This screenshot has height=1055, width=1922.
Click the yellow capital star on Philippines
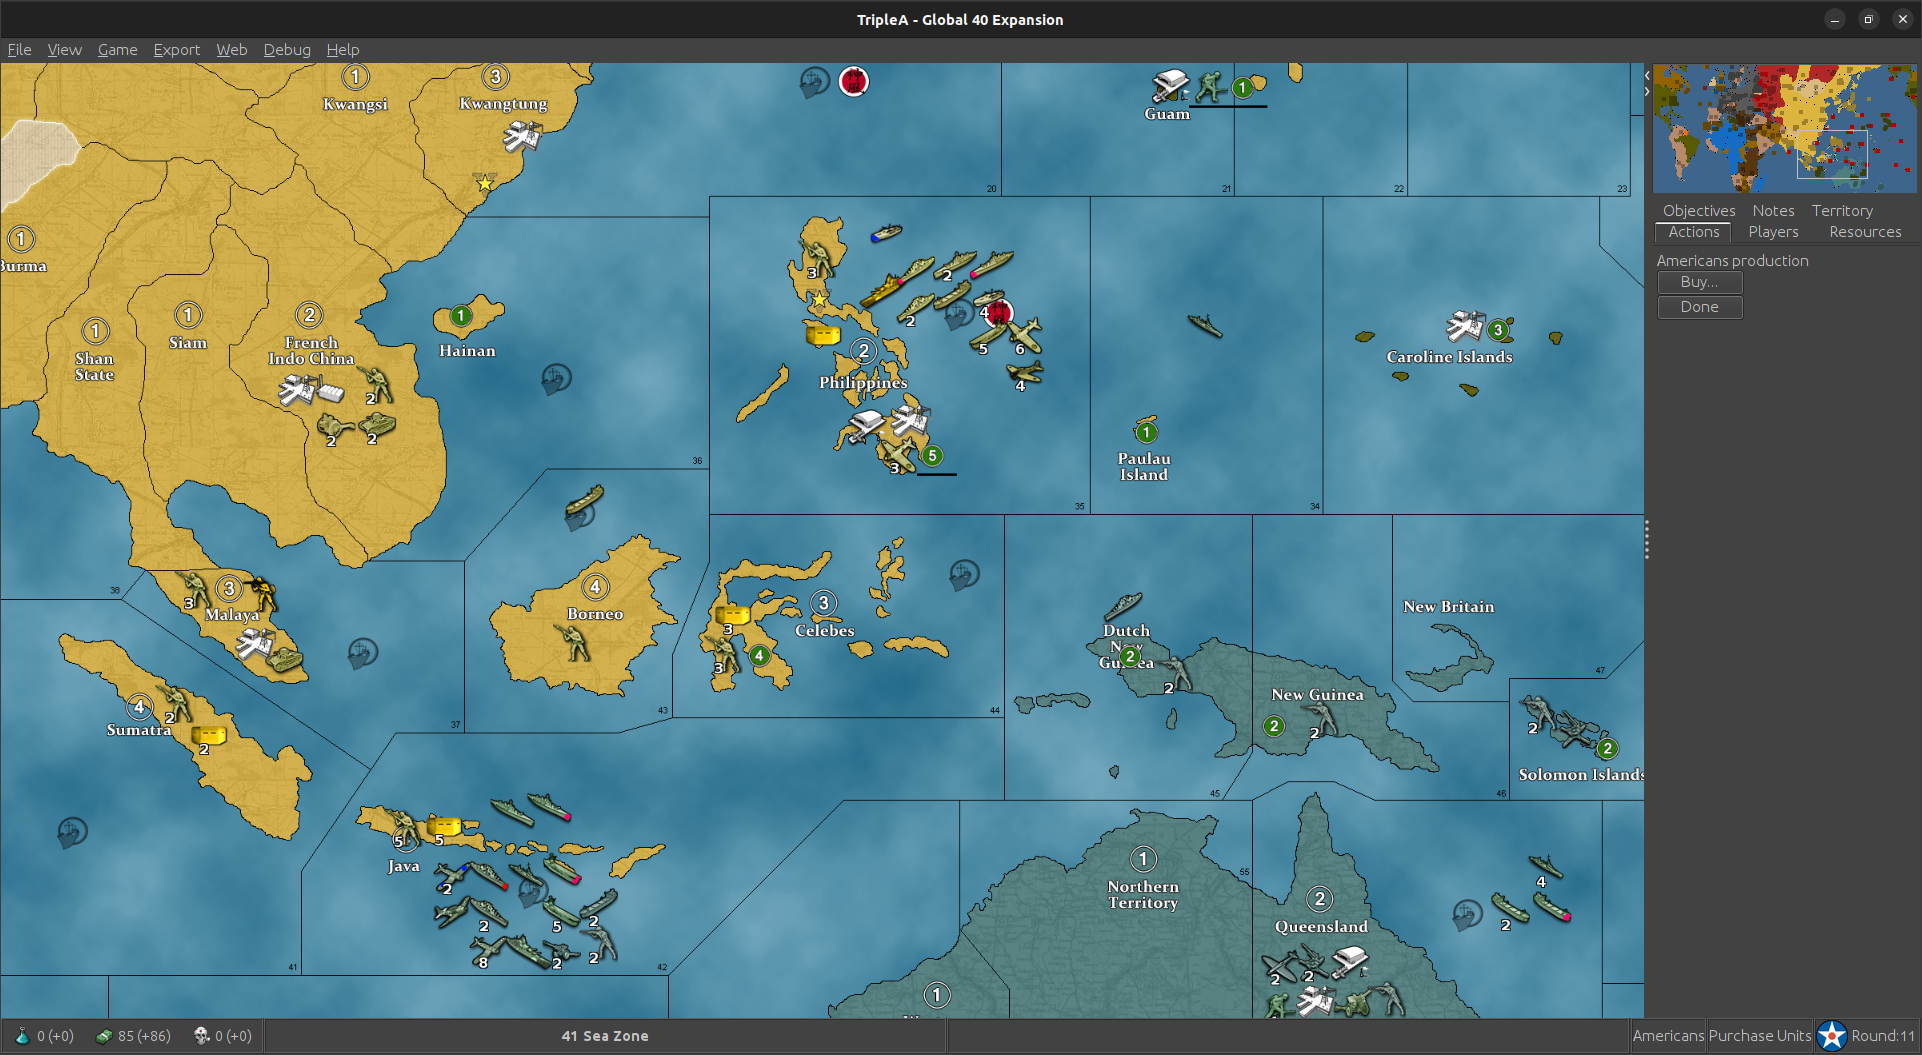[x=819, y=300]
